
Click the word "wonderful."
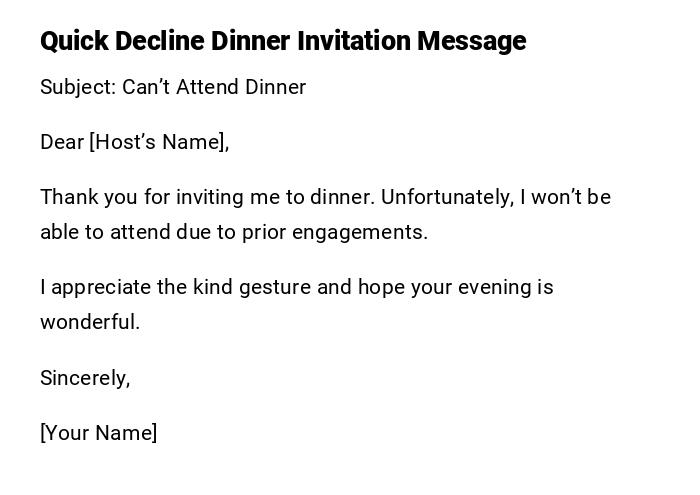(x=90, y=322)
